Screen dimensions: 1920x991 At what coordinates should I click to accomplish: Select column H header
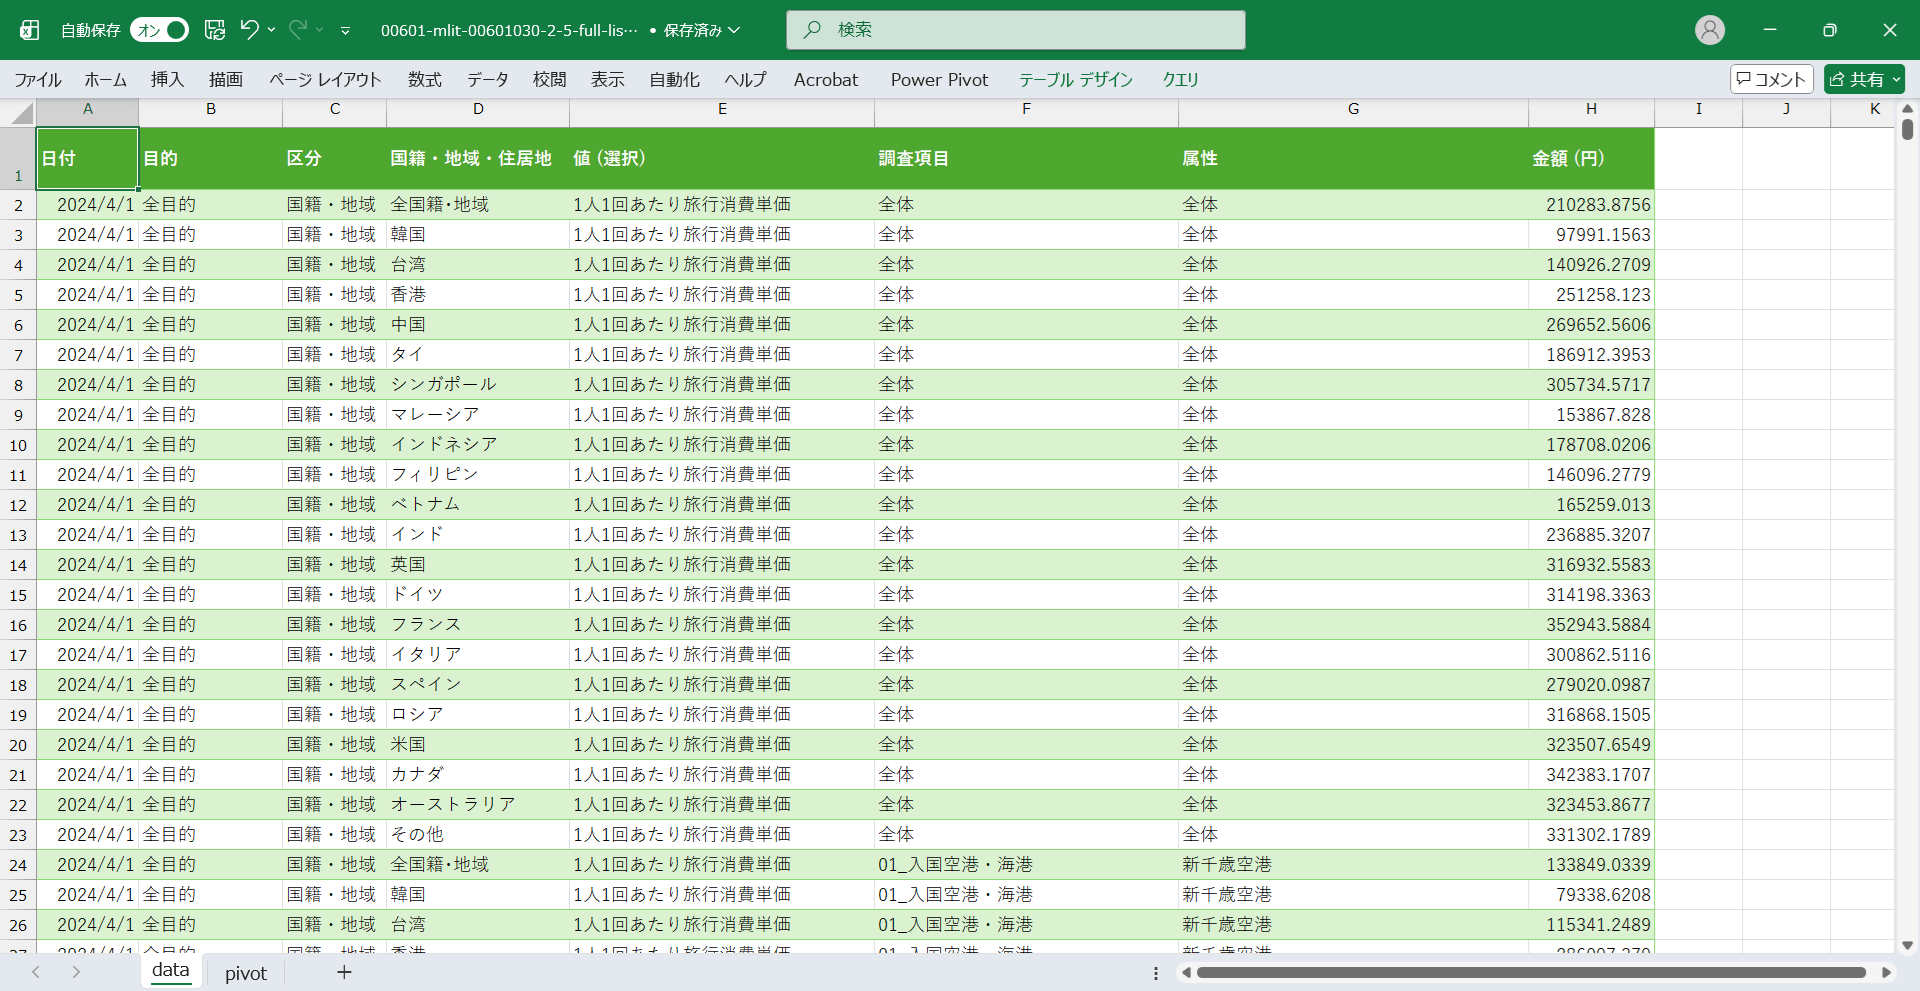[1590, 109]
